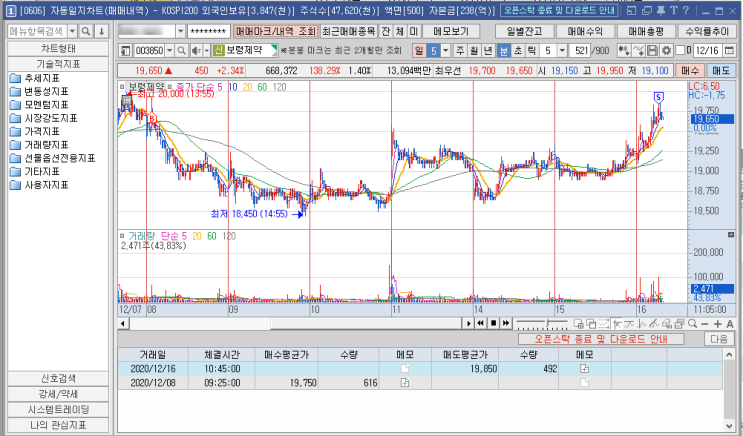Open the 강세/약세 panel tab

[x=58, y=394]
